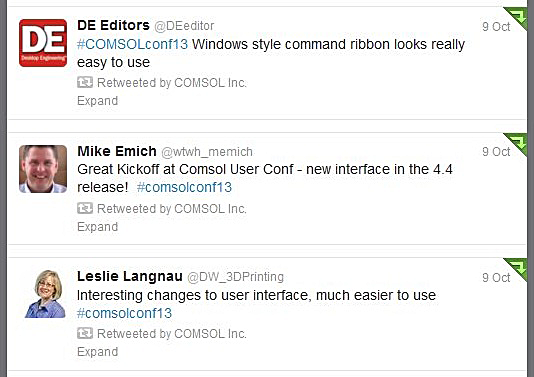Click retweet icon in Leslie Langnau tweet
The width and height of the screenshot is (534, 377).
(x=85, y=333)
